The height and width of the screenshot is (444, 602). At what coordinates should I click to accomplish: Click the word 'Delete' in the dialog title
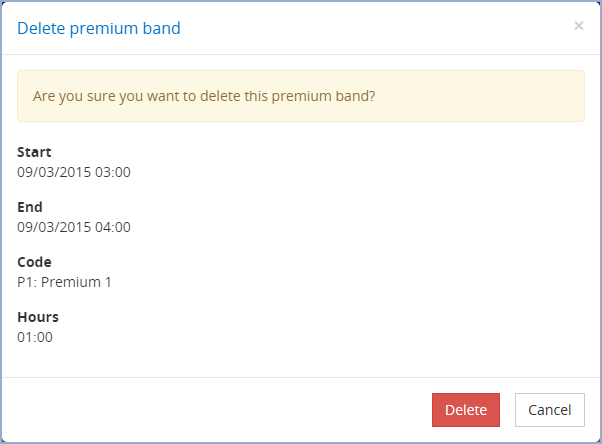point(41,28)
